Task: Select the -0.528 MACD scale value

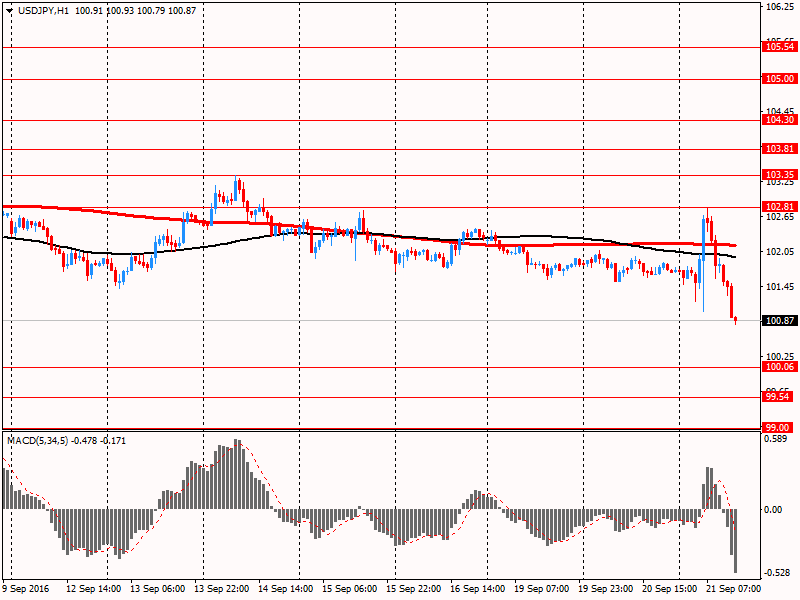Action: 776,573
